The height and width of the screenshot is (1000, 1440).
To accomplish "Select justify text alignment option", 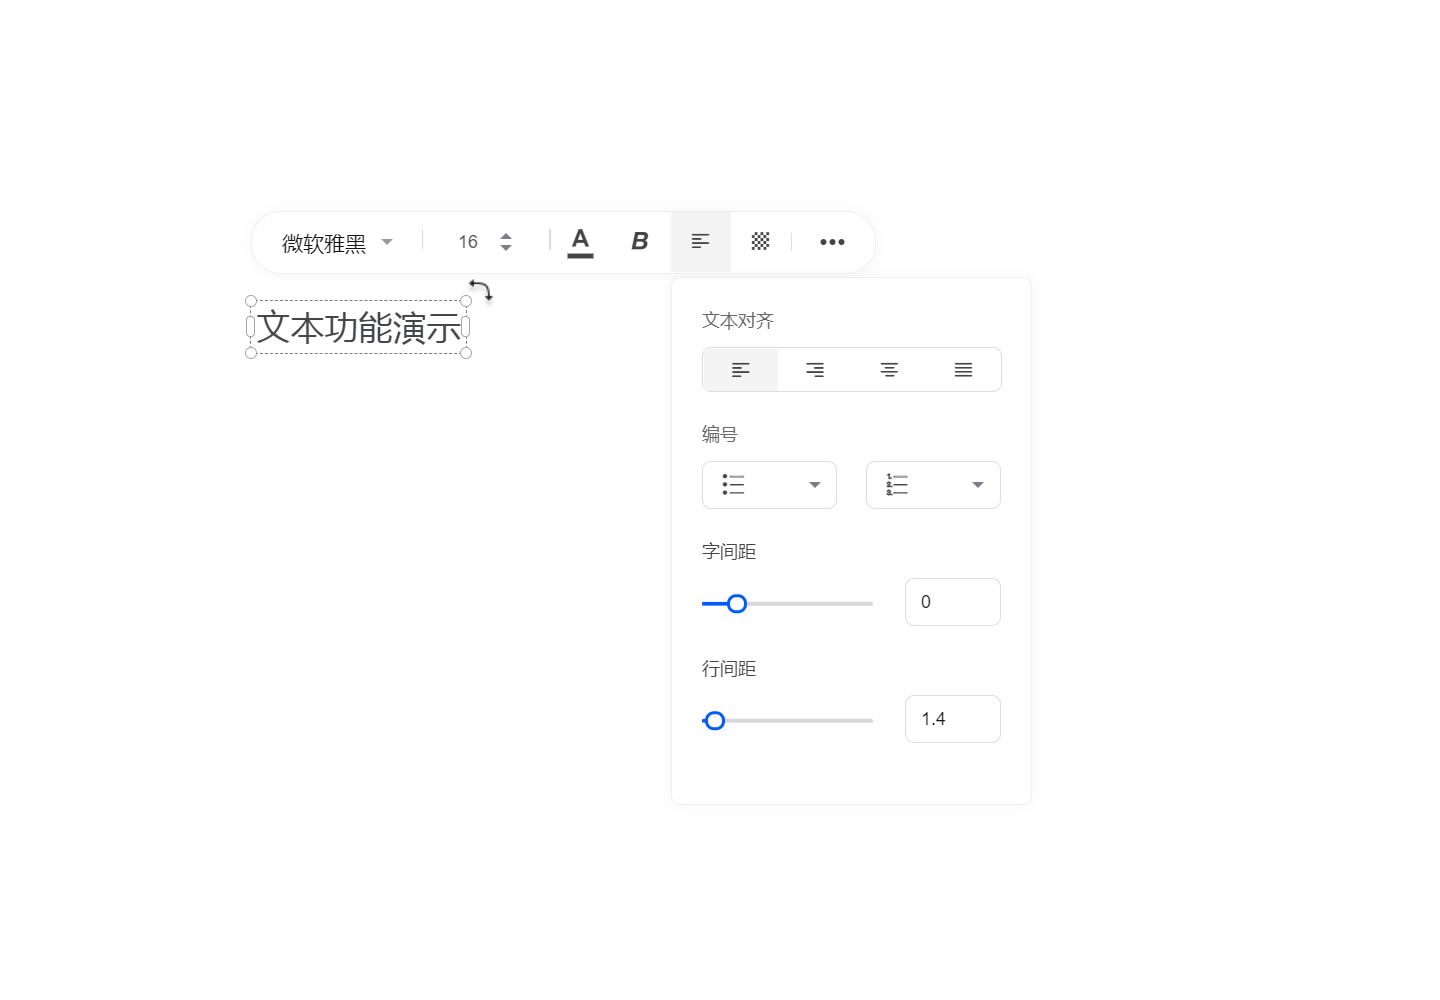I will click(x=963, y=370).
